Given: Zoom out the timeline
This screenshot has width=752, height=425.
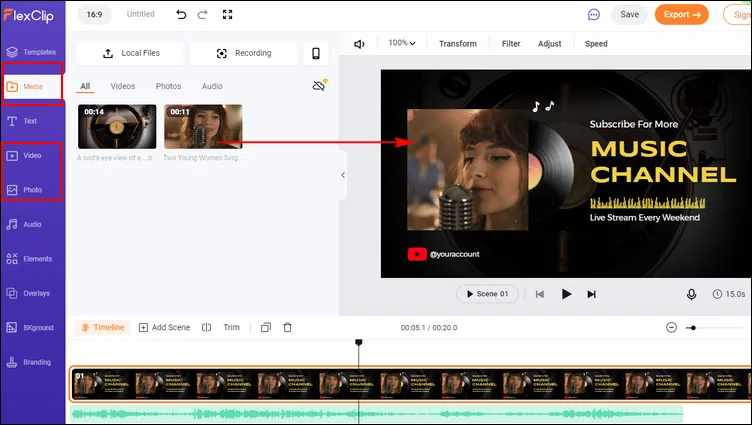Looking at the screenshot, I should (671, 328).
